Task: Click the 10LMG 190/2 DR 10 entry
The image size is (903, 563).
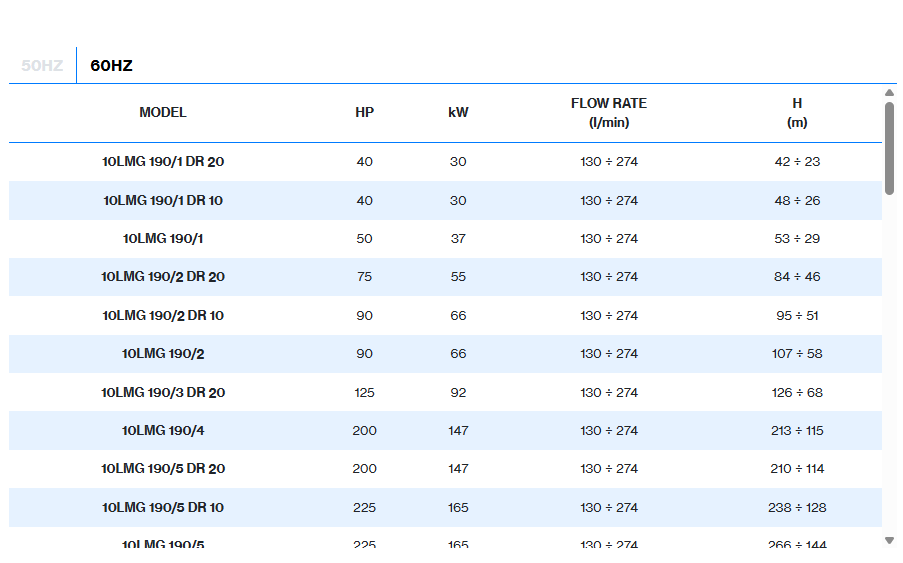Action: 163,316
